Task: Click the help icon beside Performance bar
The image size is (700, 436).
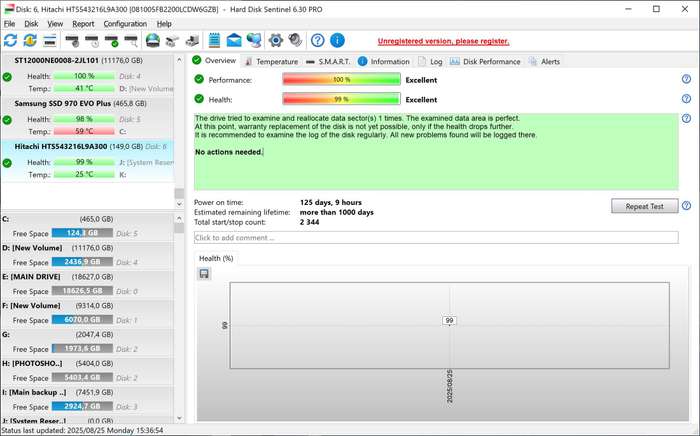Action: click(x=687, y=79)
